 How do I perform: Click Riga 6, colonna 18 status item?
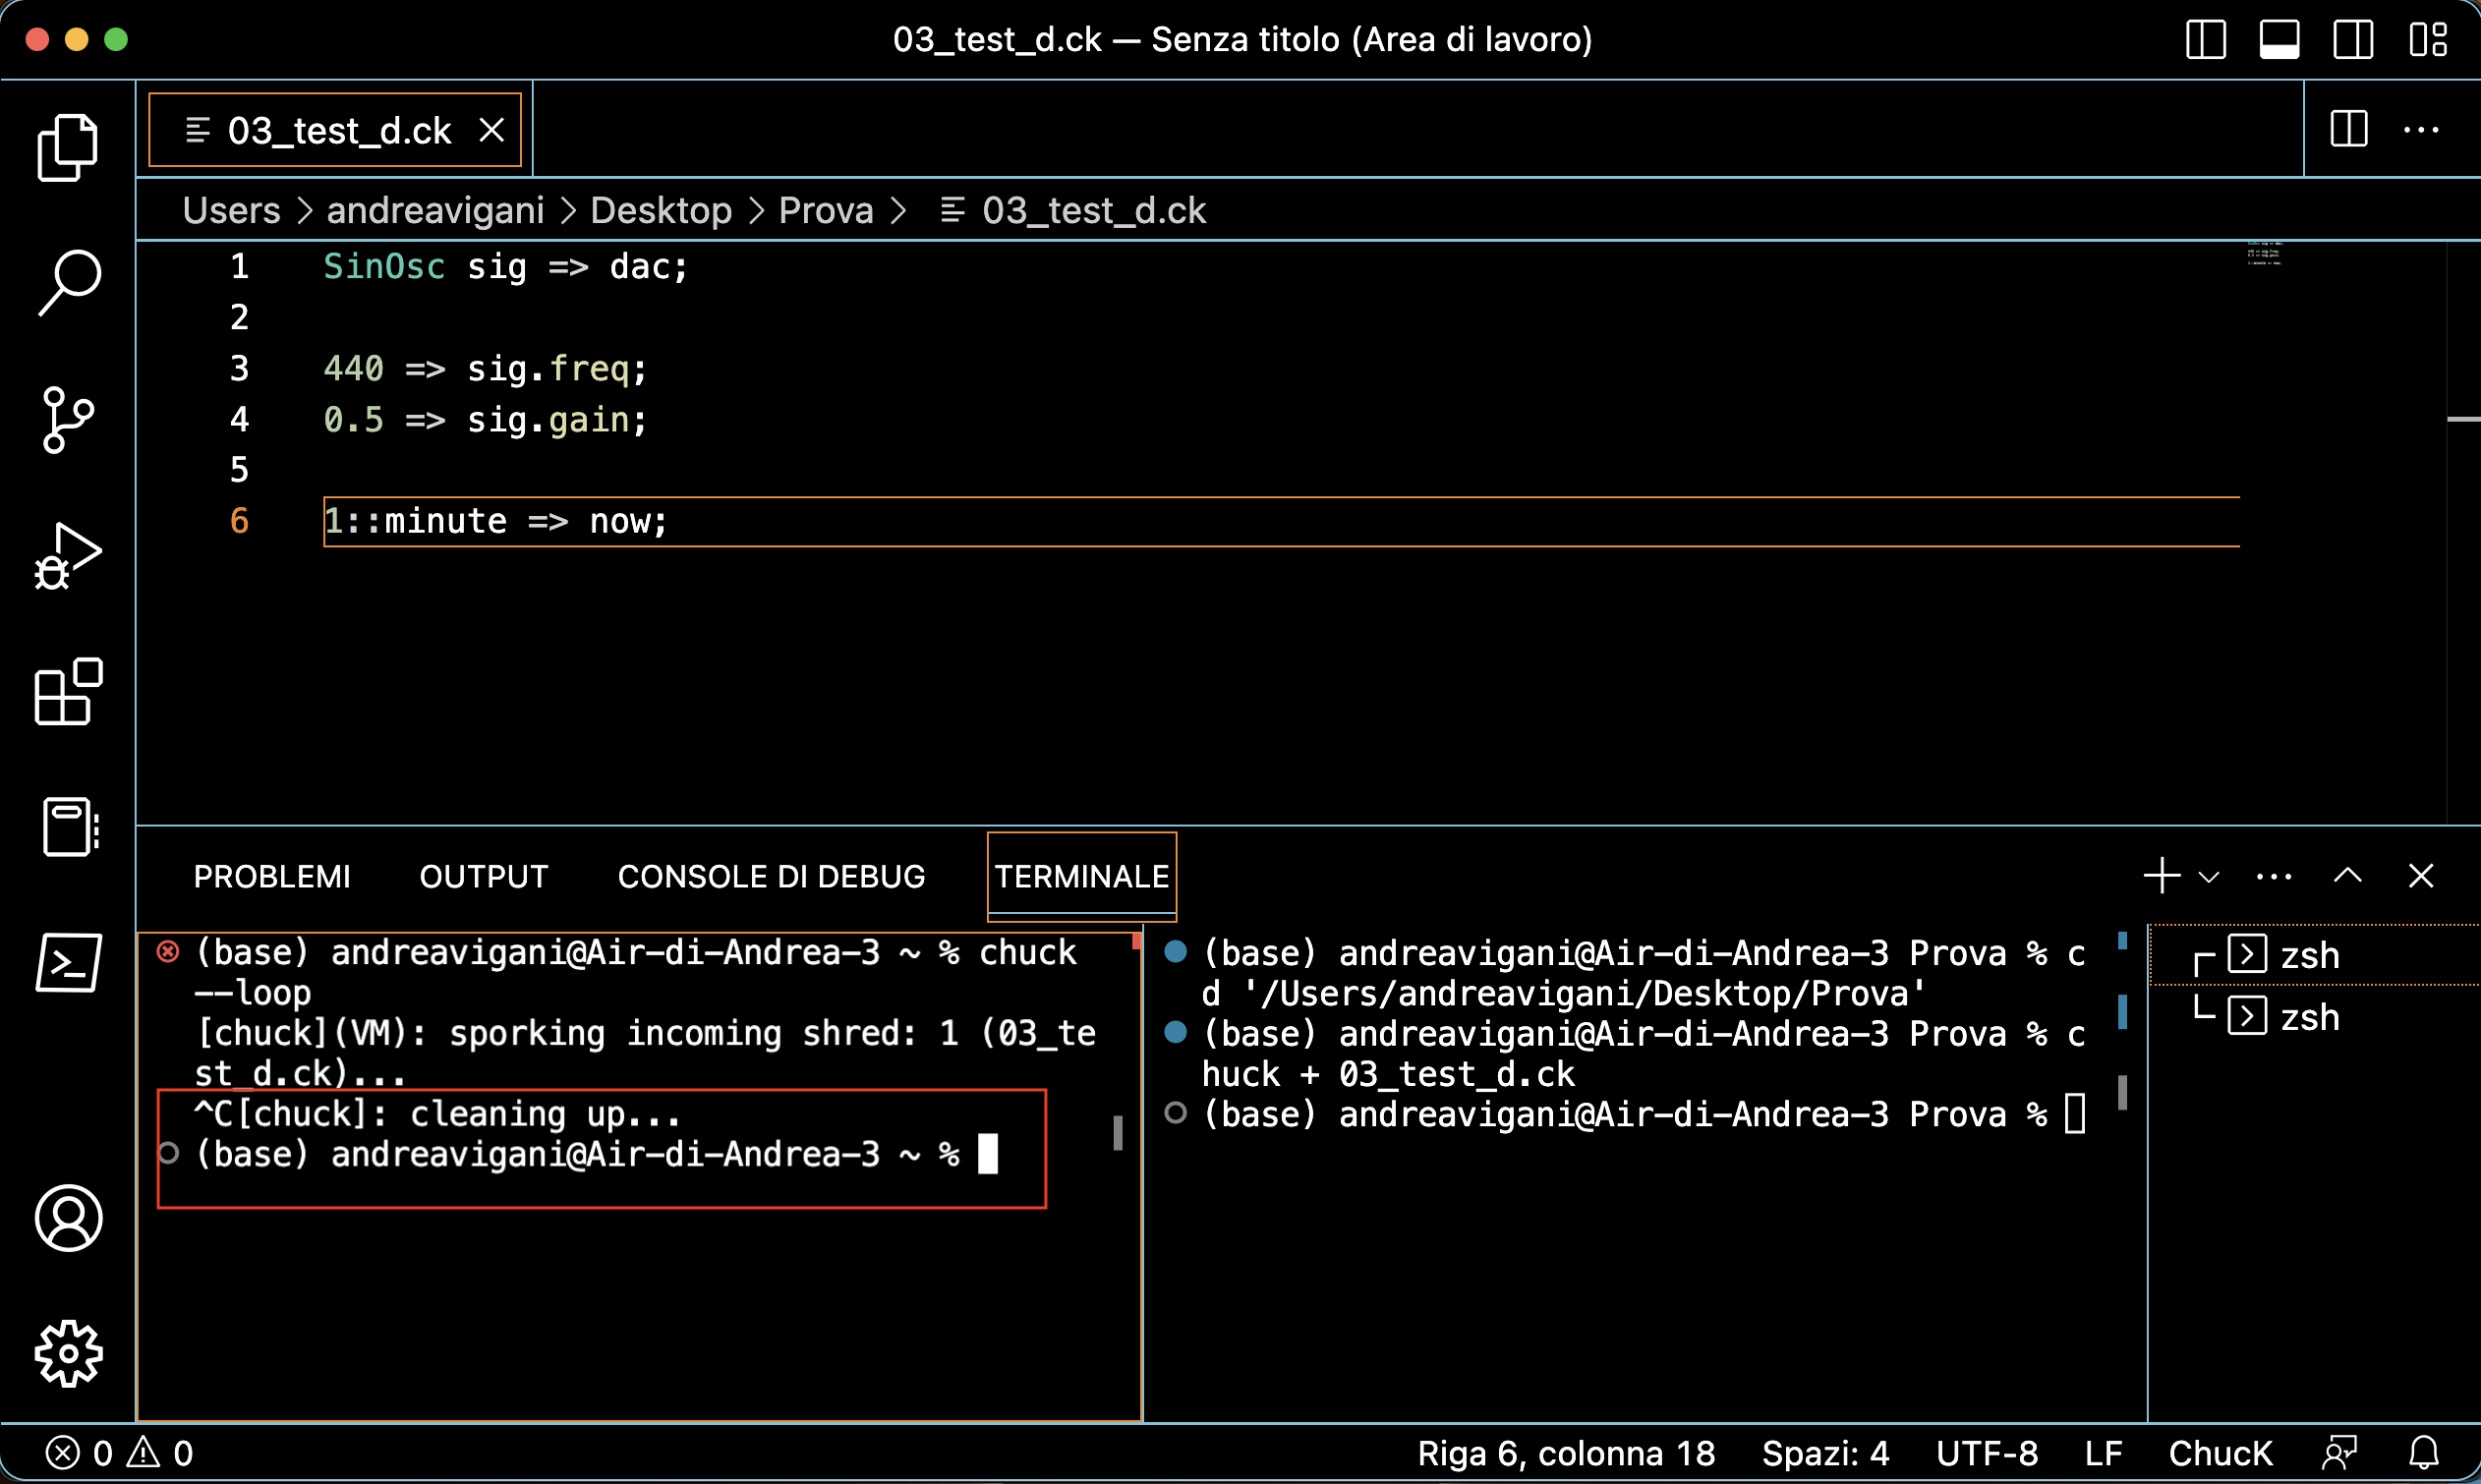tap(1565, 1452)
